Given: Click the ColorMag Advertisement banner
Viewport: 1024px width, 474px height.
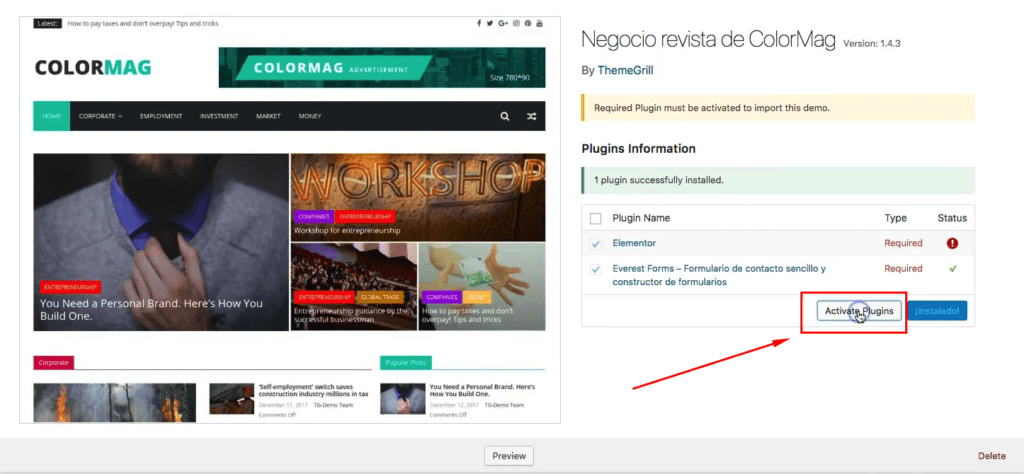Looking at the screenshot, I should (x=382, y=67).
